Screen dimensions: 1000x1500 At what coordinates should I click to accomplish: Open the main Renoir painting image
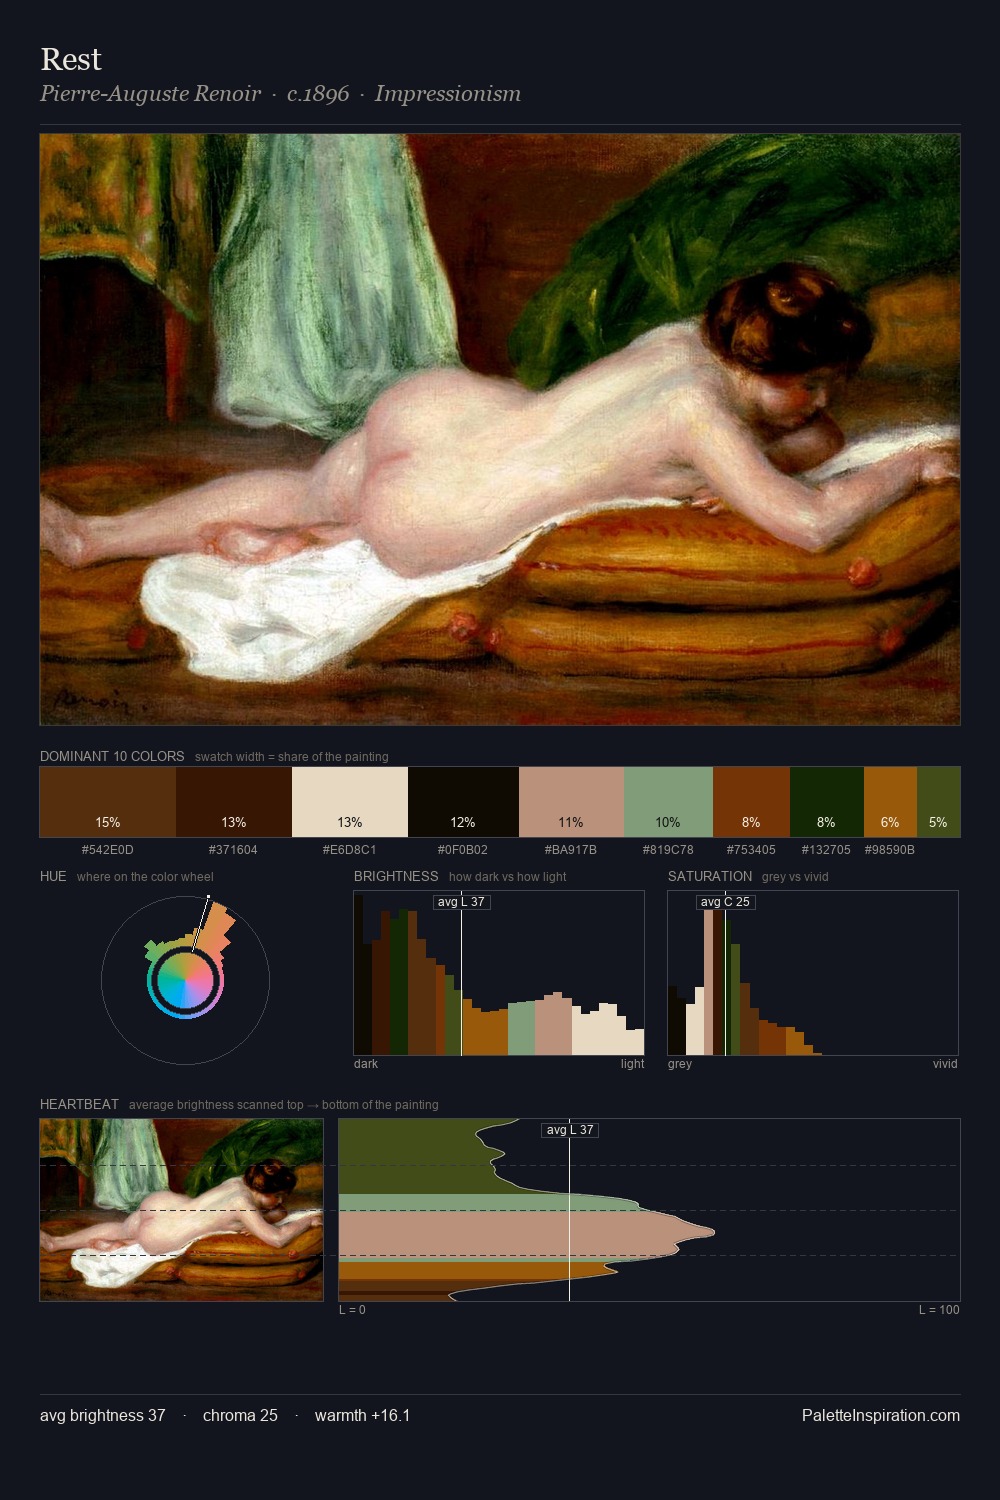pos(500,429)
